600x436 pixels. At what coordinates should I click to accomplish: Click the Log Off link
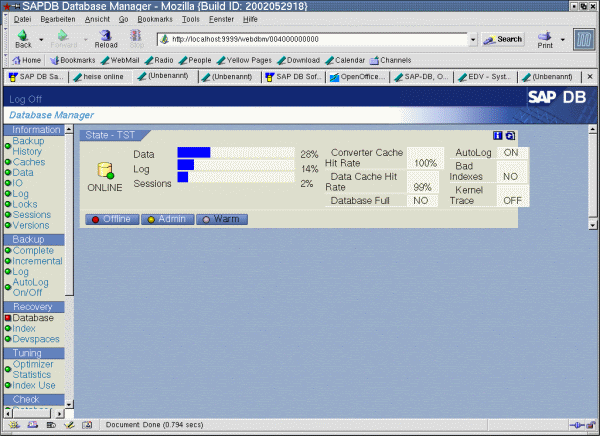pos(26,100)
